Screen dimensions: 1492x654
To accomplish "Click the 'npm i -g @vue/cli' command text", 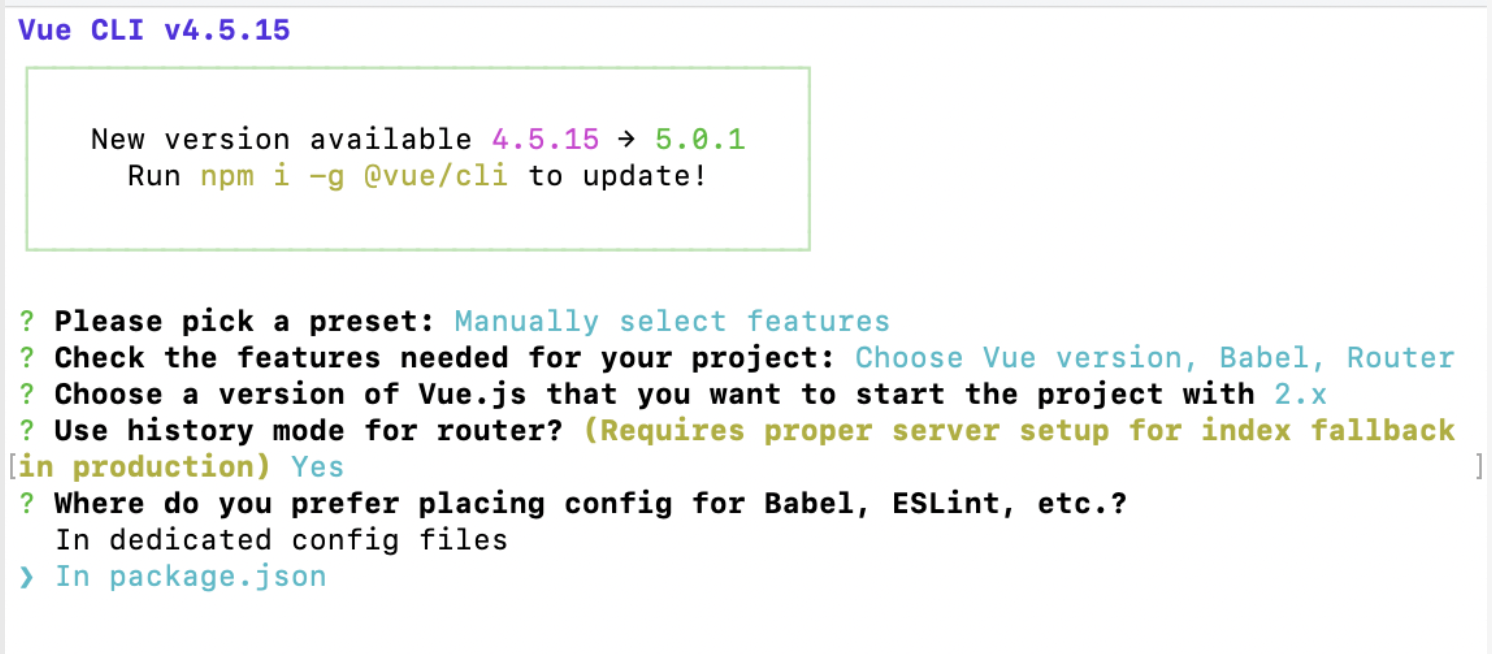I will 354,176.
